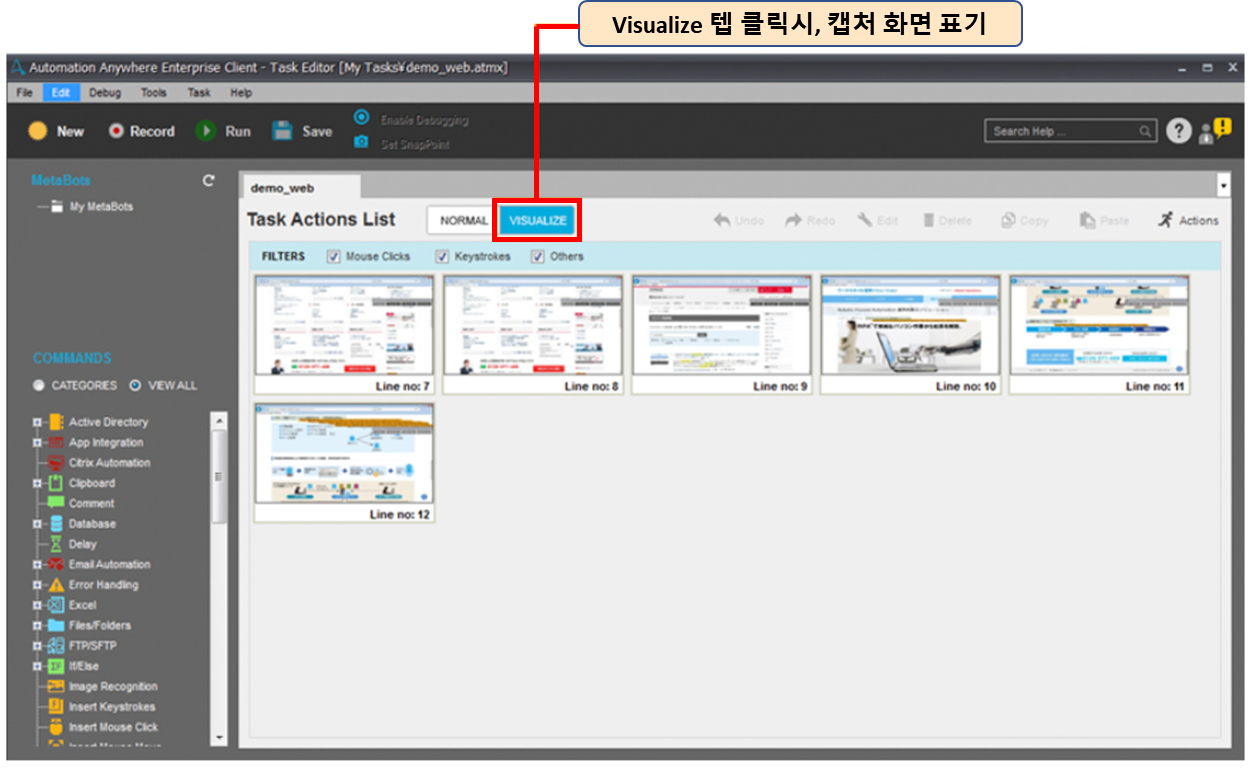
Task: Open the Help menu
Action: [241, 93]
